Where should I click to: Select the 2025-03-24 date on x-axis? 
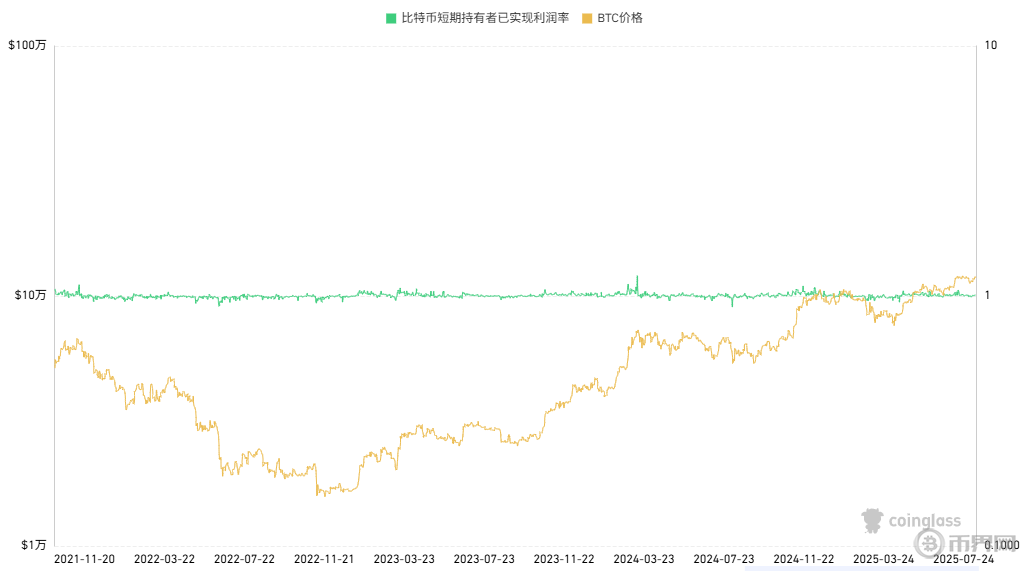click(884, 559)
